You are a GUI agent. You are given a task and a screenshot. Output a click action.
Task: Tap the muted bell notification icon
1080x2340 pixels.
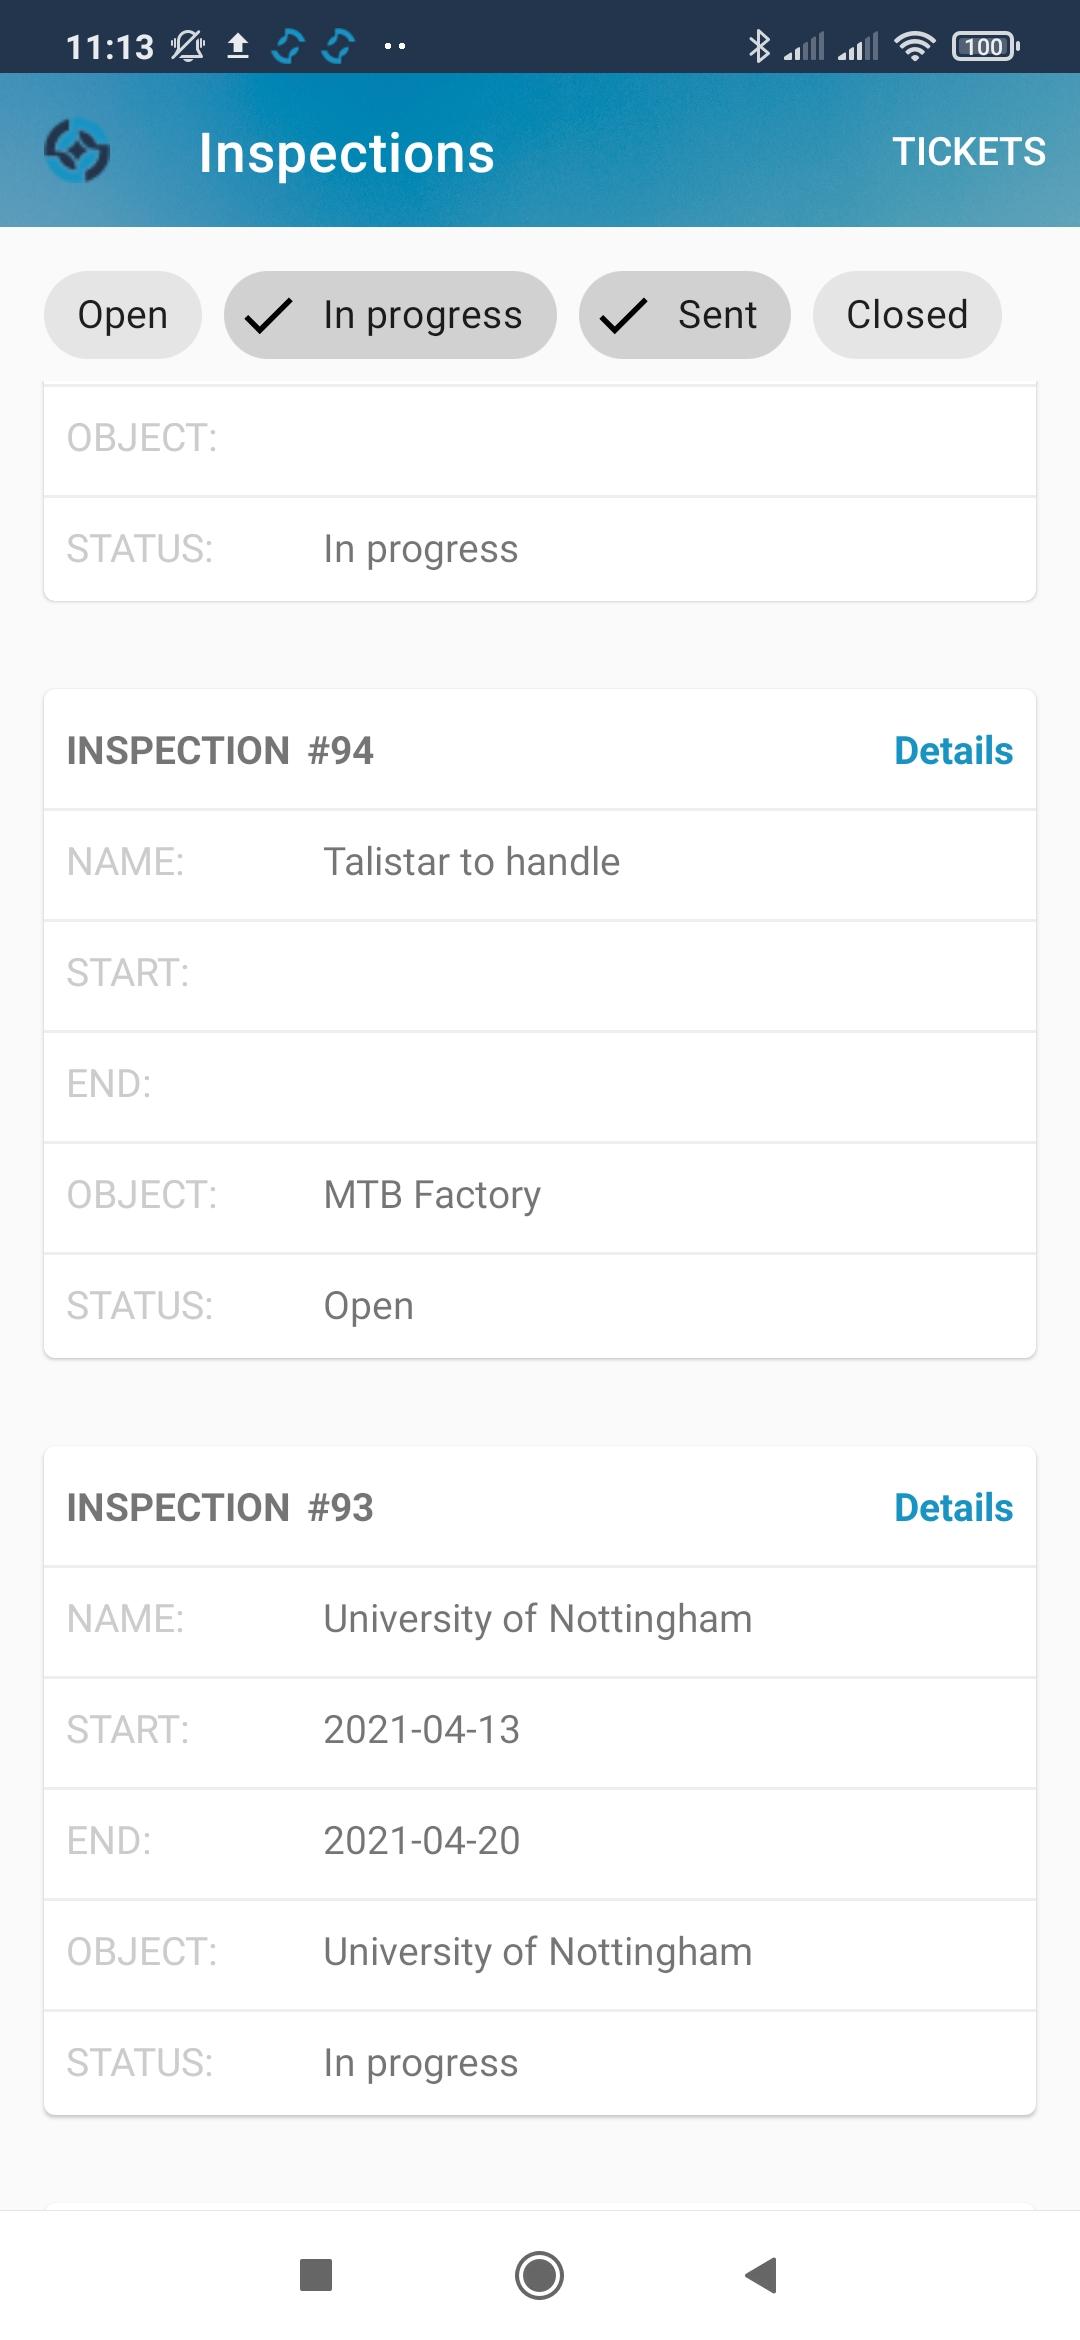point(187,46)
